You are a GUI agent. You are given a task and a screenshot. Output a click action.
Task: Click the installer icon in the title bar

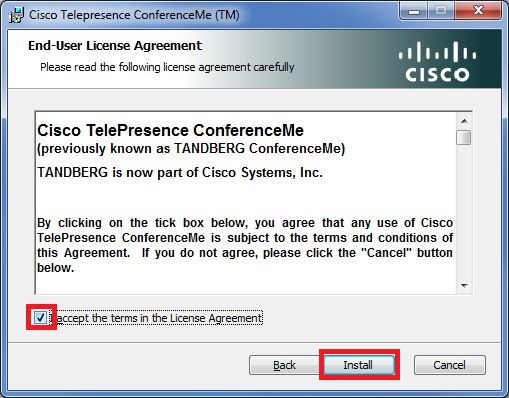pos(16,15)
